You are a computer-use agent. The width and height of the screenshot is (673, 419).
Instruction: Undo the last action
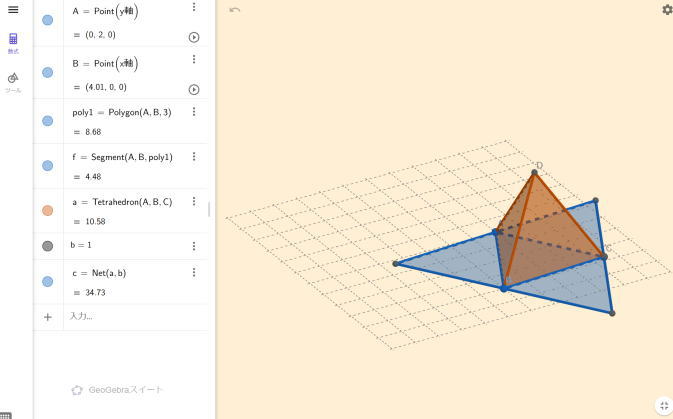point(234,10)
